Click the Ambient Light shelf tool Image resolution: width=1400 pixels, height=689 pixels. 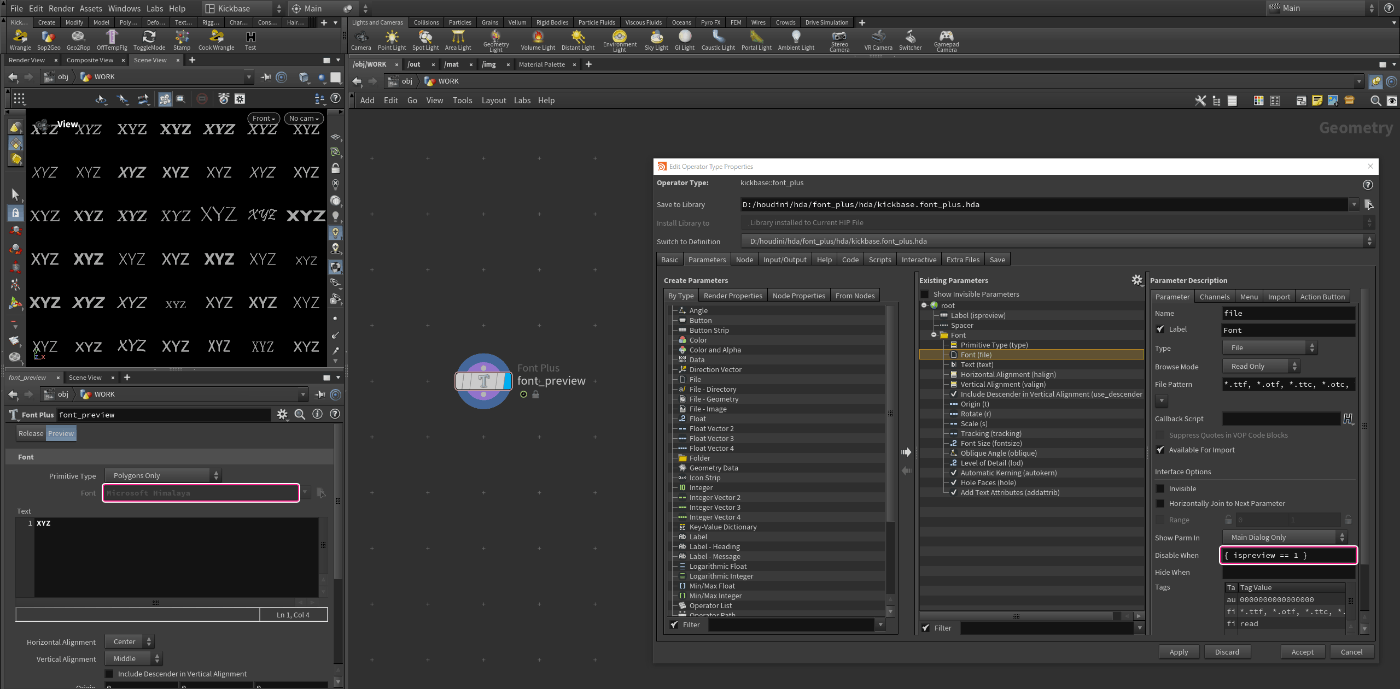click(796, 40)
